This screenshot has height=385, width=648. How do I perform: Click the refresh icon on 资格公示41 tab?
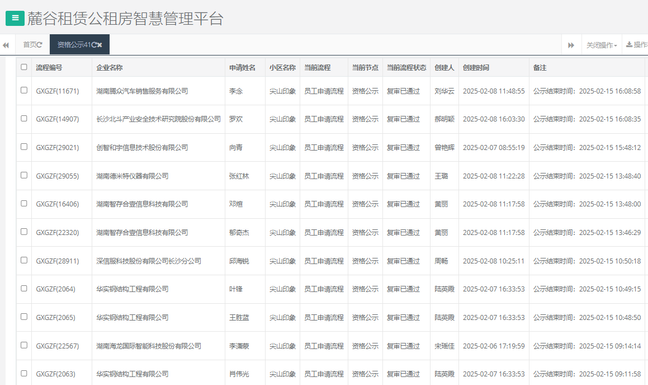click(x=93, y=45)
